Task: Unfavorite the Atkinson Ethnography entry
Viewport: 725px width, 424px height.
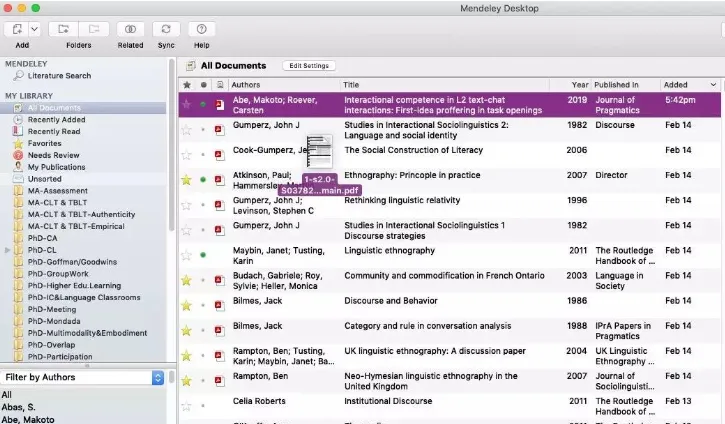Action: coord(186,180)
